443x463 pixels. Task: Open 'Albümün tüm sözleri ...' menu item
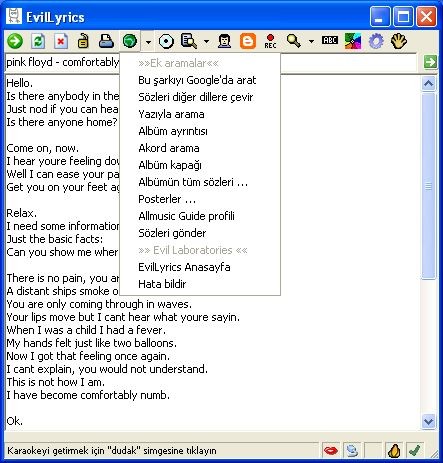[200, 182]
